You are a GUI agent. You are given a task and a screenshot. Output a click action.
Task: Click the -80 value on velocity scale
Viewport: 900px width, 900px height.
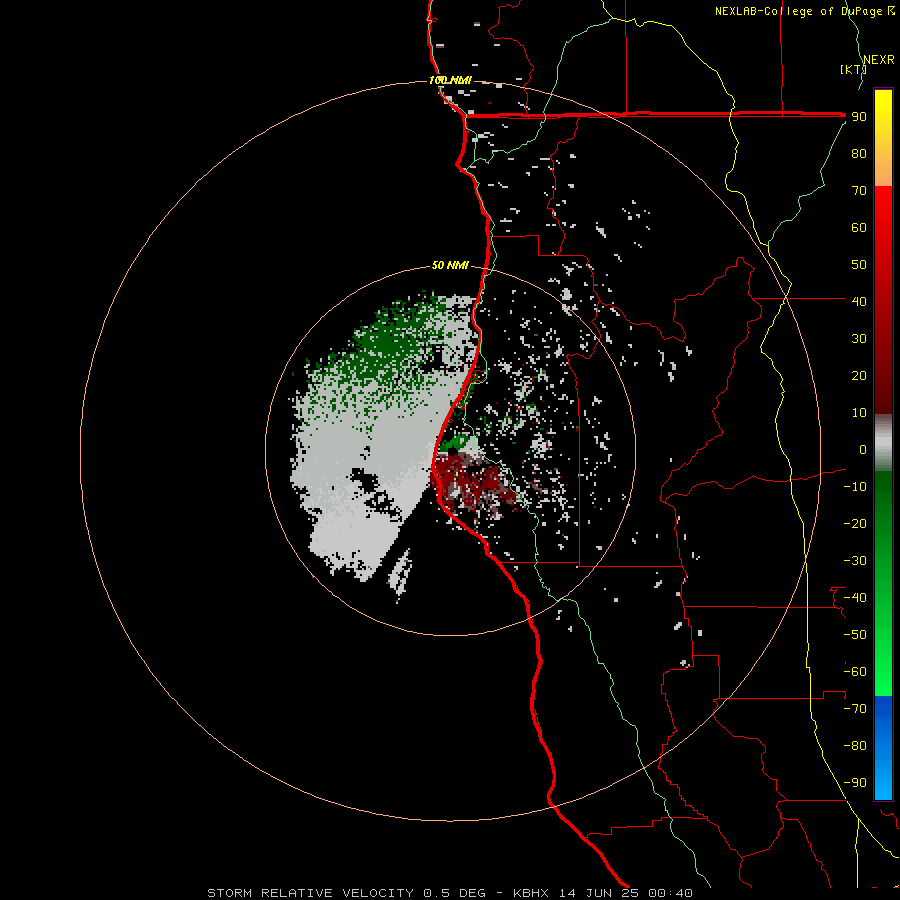point(855,746)
